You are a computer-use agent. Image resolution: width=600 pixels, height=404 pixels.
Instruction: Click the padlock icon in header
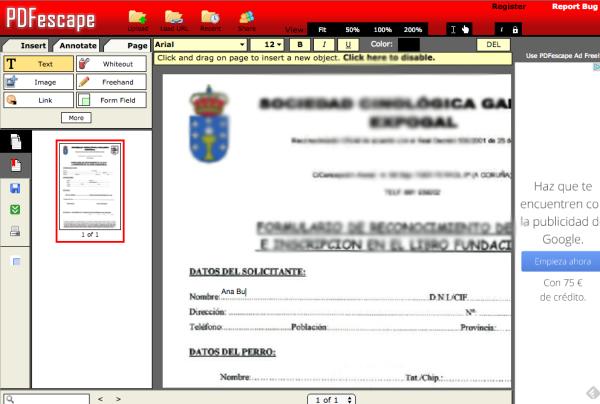(x=515, y=30)
